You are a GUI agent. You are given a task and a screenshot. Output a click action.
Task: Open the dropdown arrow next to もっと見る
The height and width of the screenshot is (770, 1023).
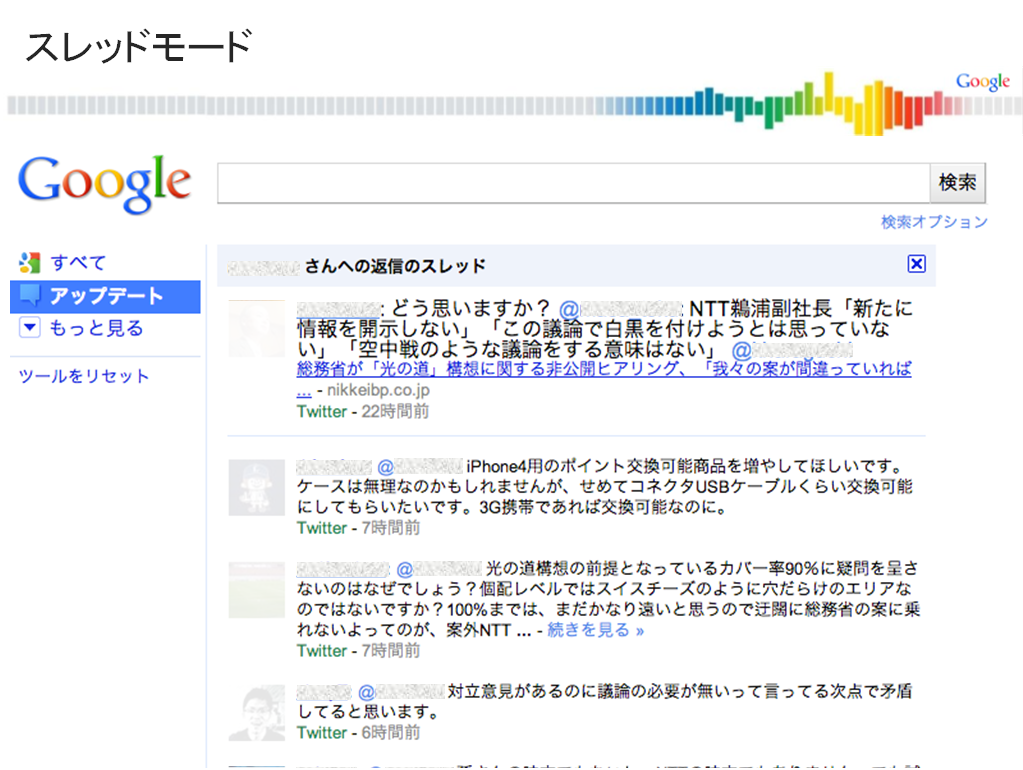[30, 328]
